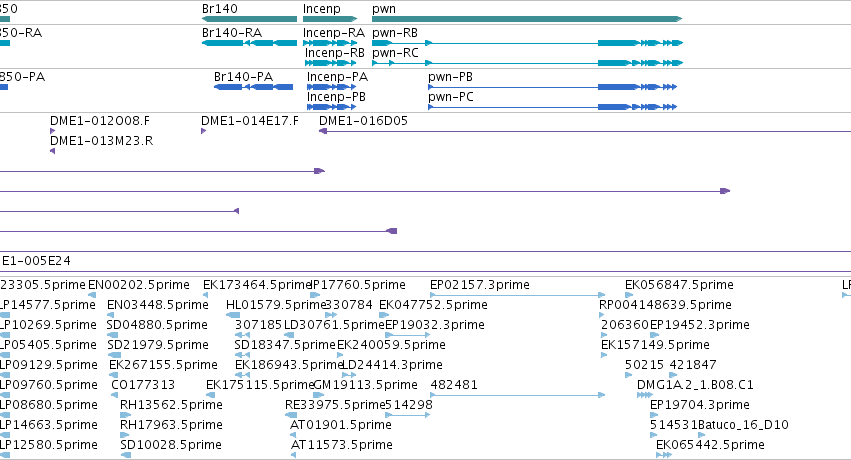Click the AT11573.5prime label

click(342, 445)
